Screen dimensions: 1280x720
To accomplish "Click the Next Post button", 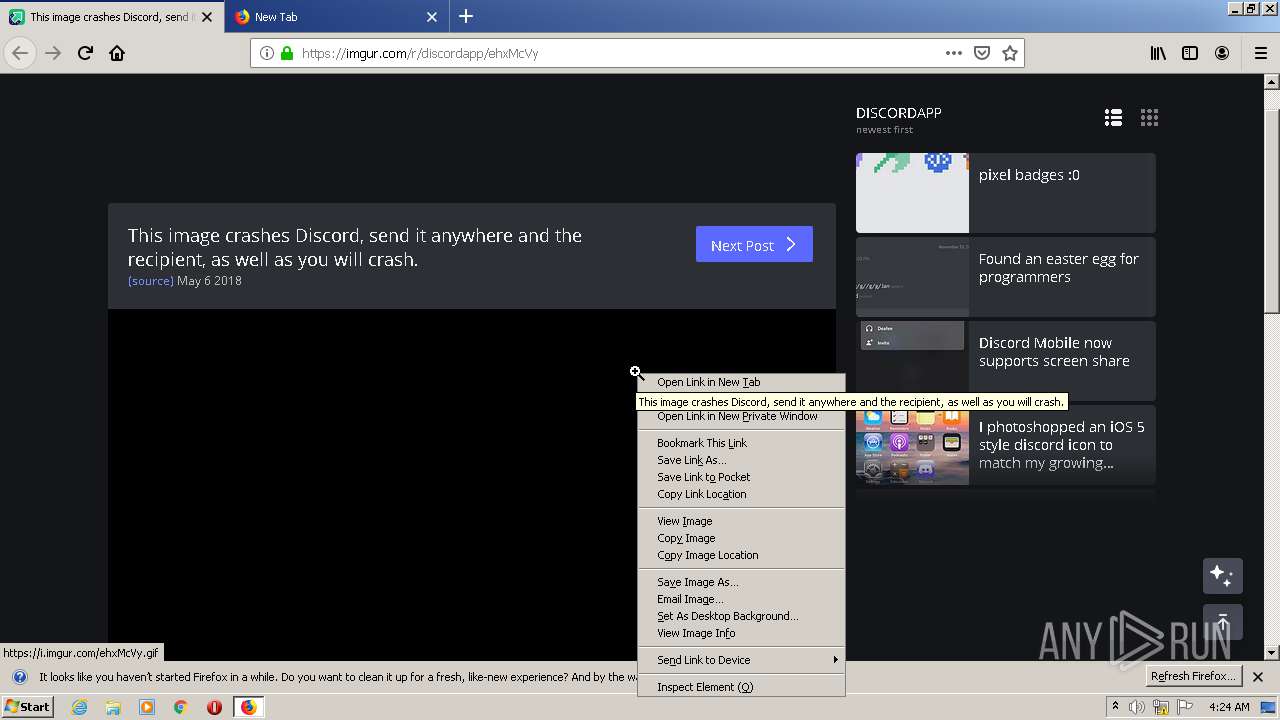I will pos(754,244).
